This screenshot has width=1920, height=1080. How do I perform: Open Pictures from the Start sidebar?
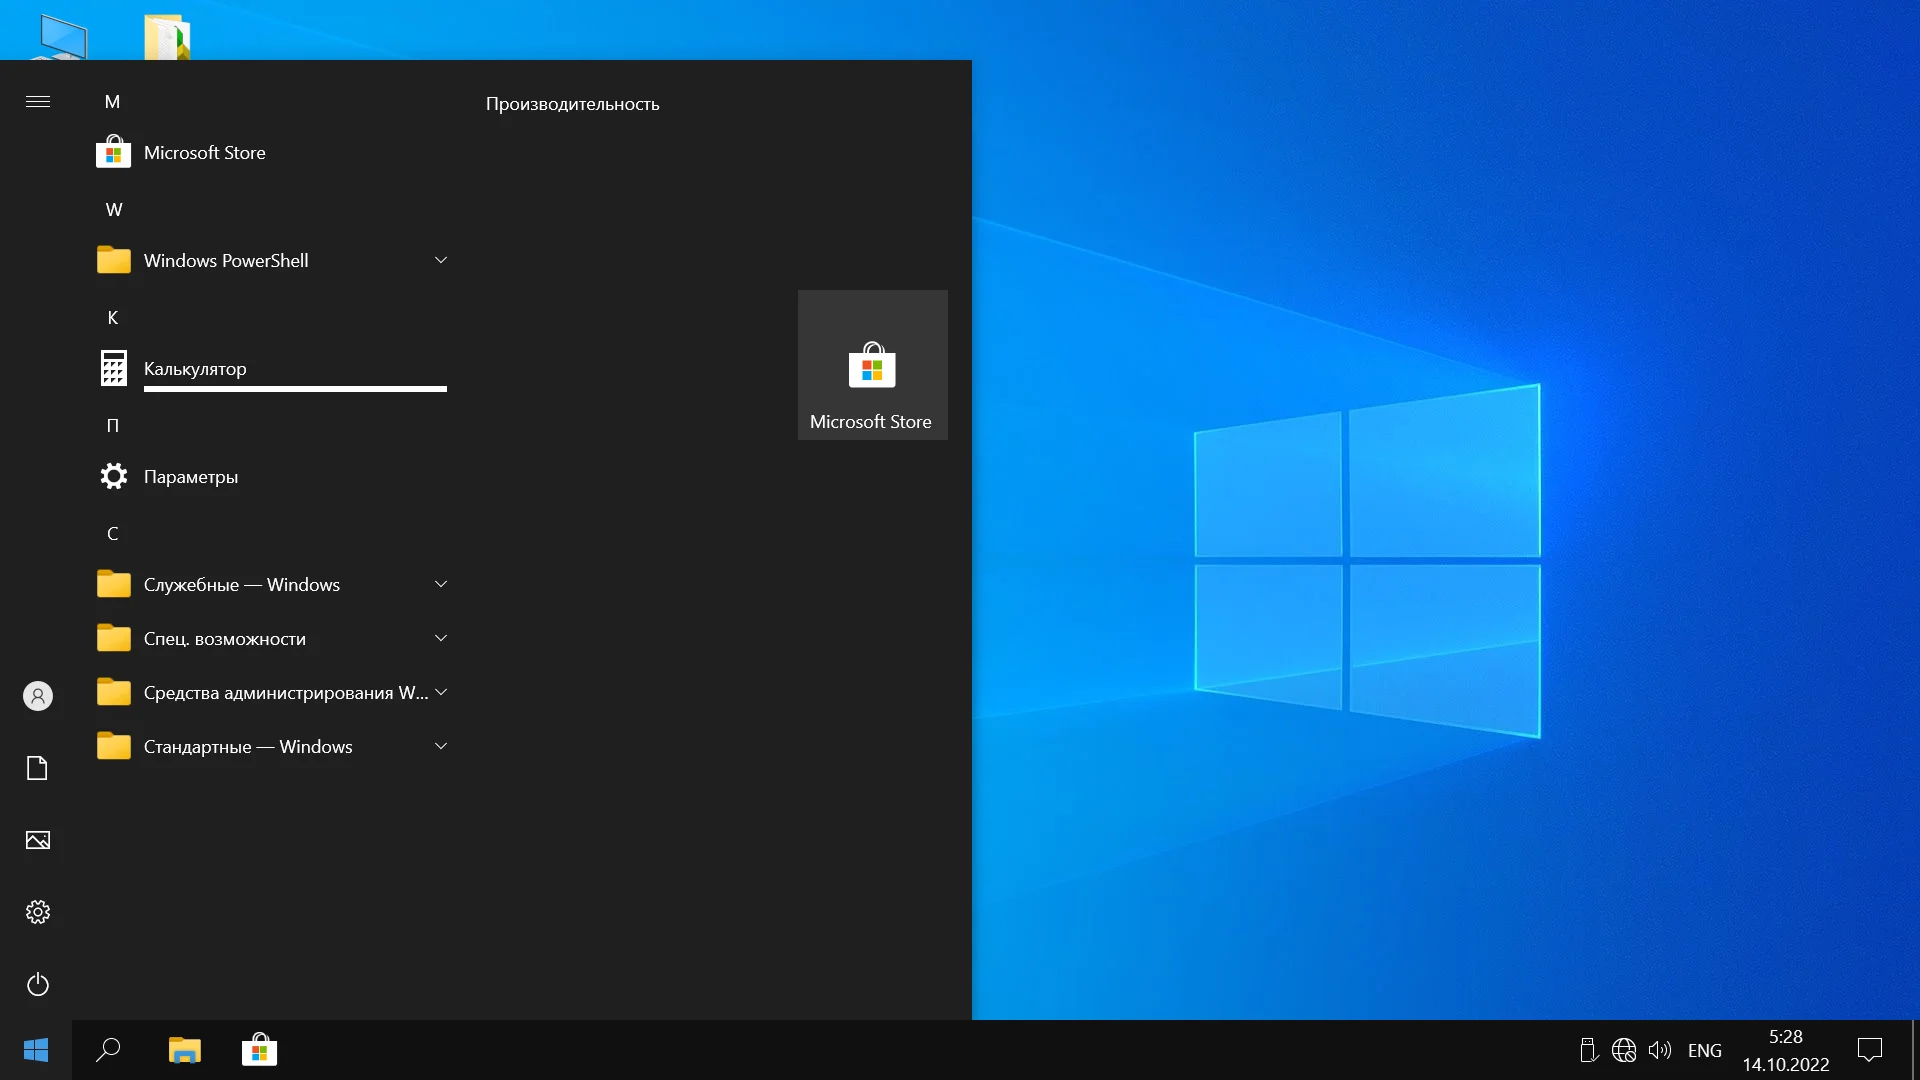point(38,840)
